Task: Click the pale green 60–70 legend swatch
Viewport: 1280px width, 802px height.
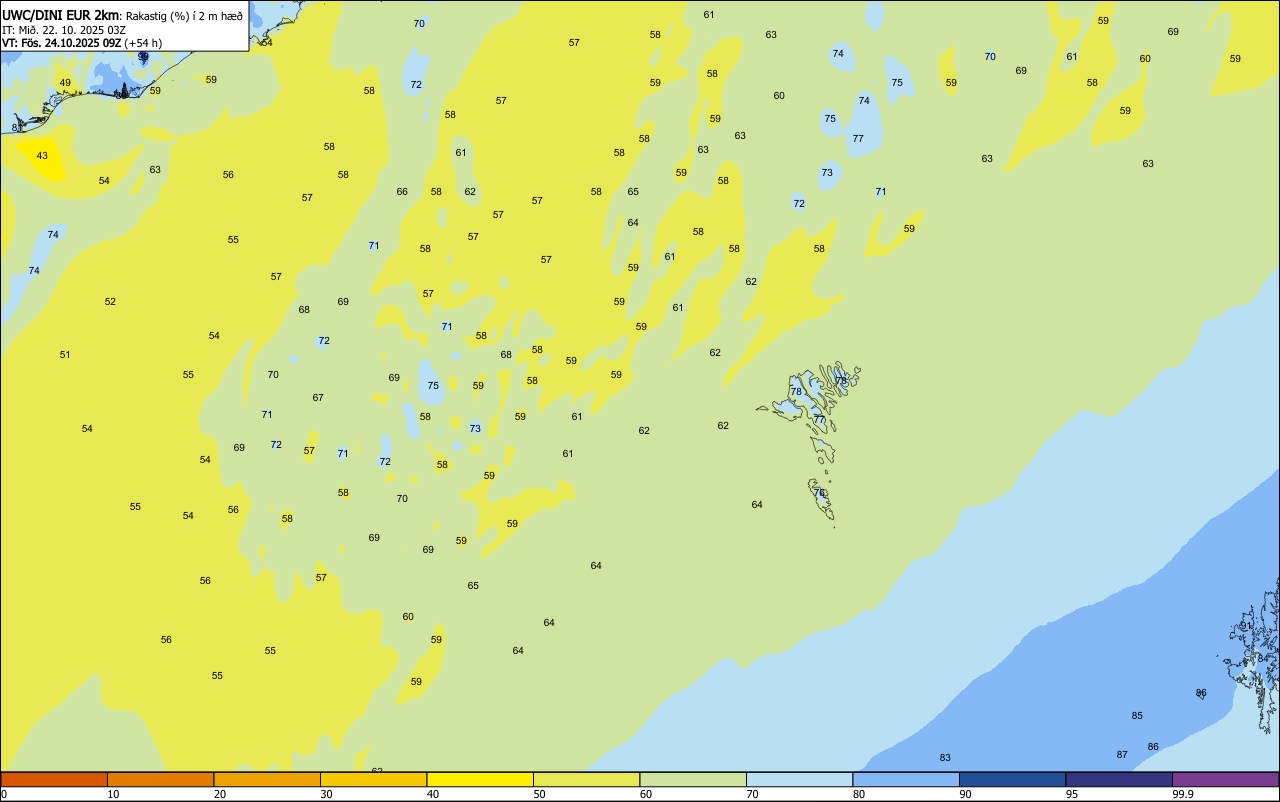Action: (x=693, y=779)
